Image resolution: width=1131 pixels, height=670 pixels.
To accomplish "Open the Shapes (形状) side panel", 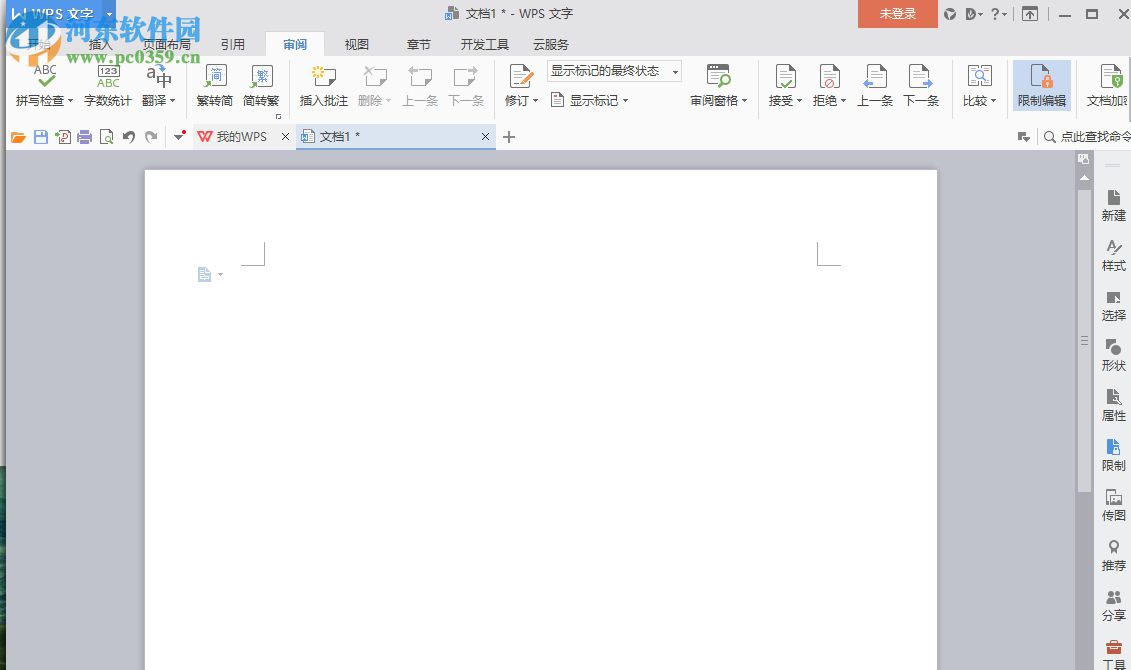I will [x=1114, y=356].
